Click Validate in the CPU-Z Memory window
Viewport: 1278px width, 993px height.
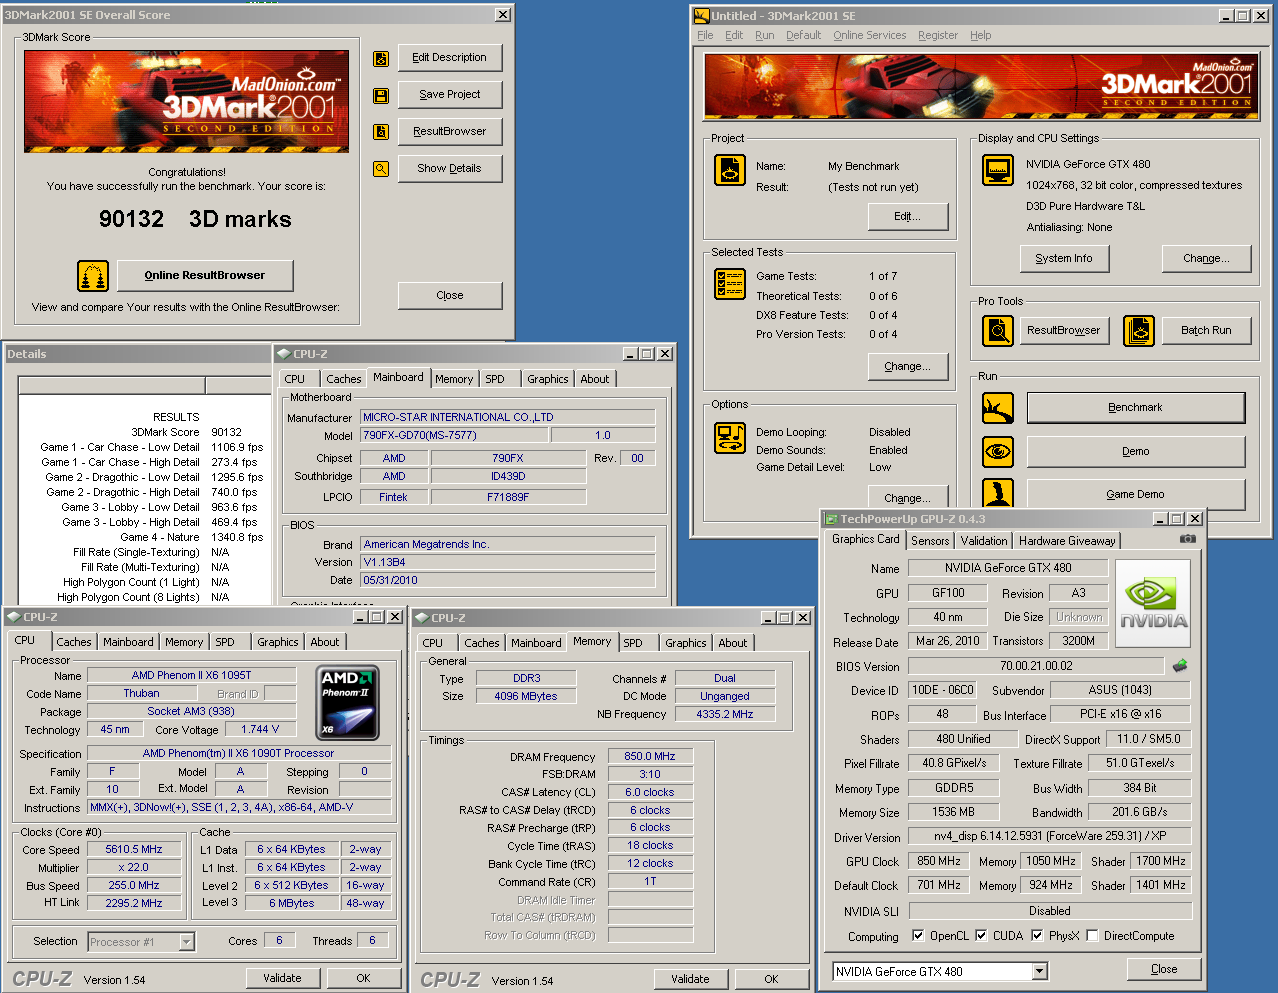(x=690, y=979)
